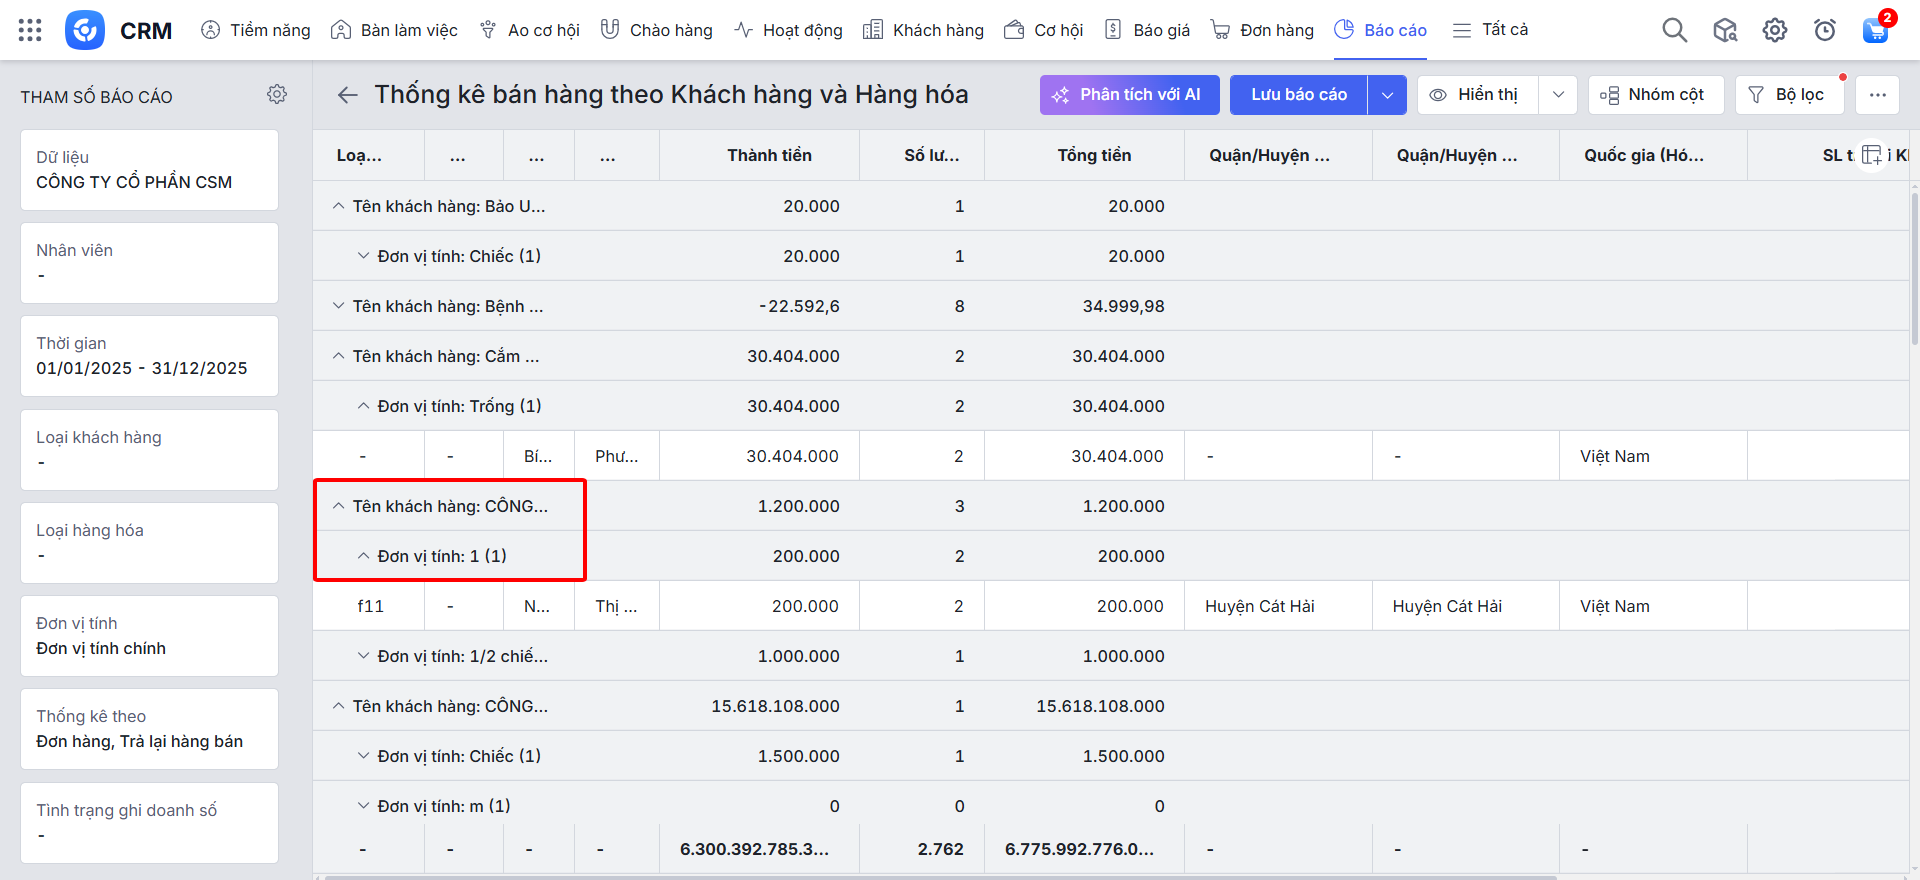
Task: Collapse the Tên khách hàng: Cảm group
Action: 339,356
